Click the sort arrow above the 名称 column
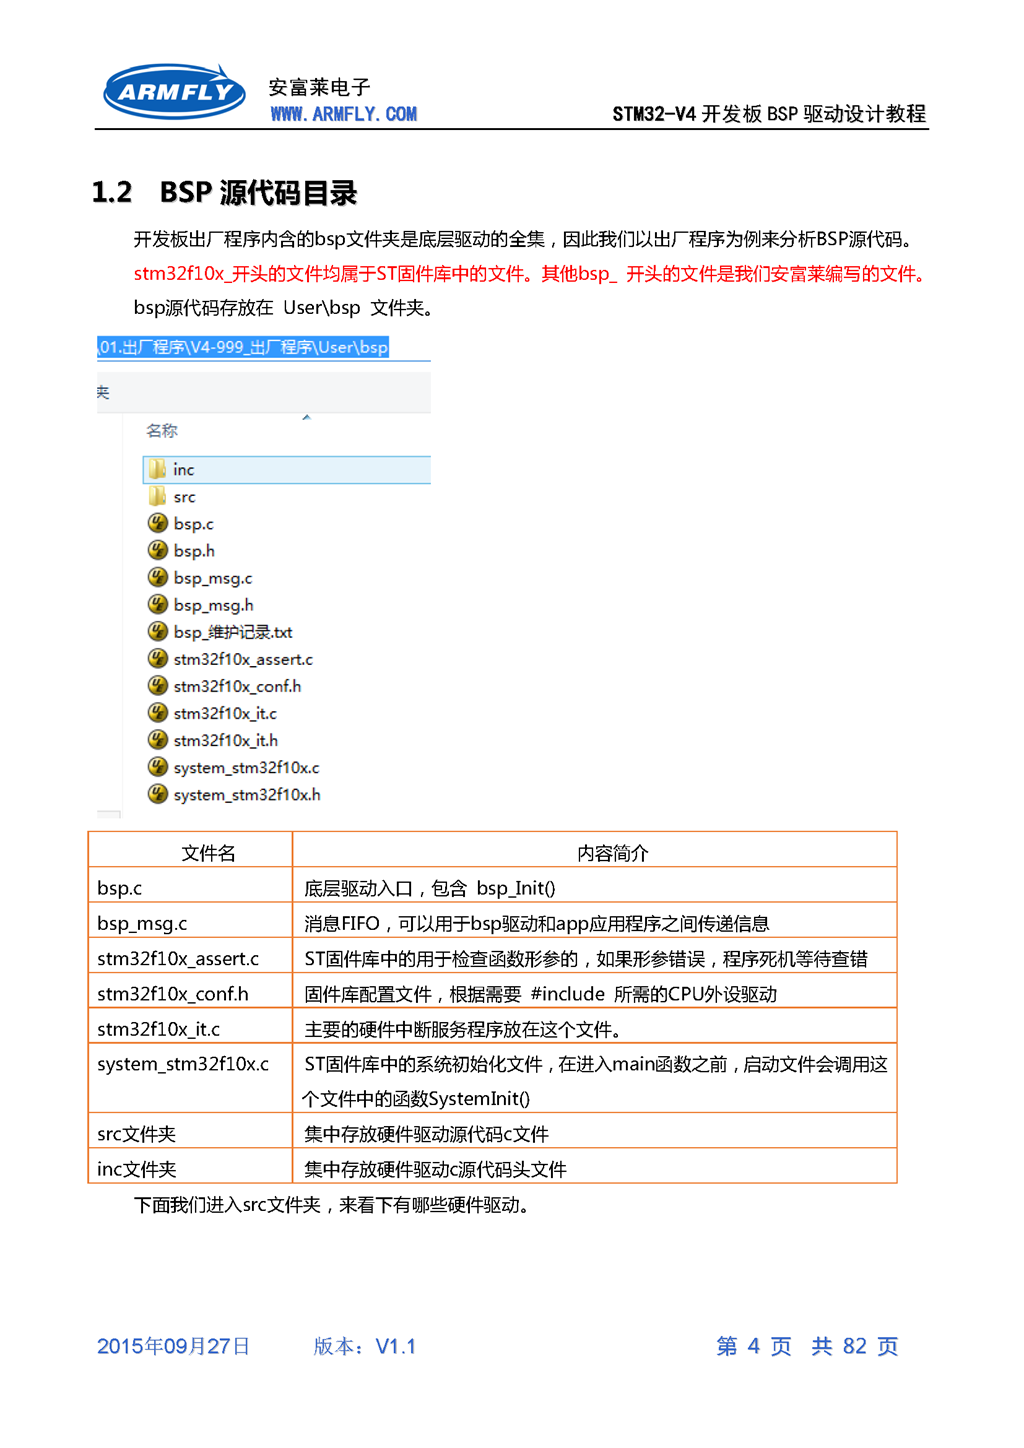 (x=306, y=417)
